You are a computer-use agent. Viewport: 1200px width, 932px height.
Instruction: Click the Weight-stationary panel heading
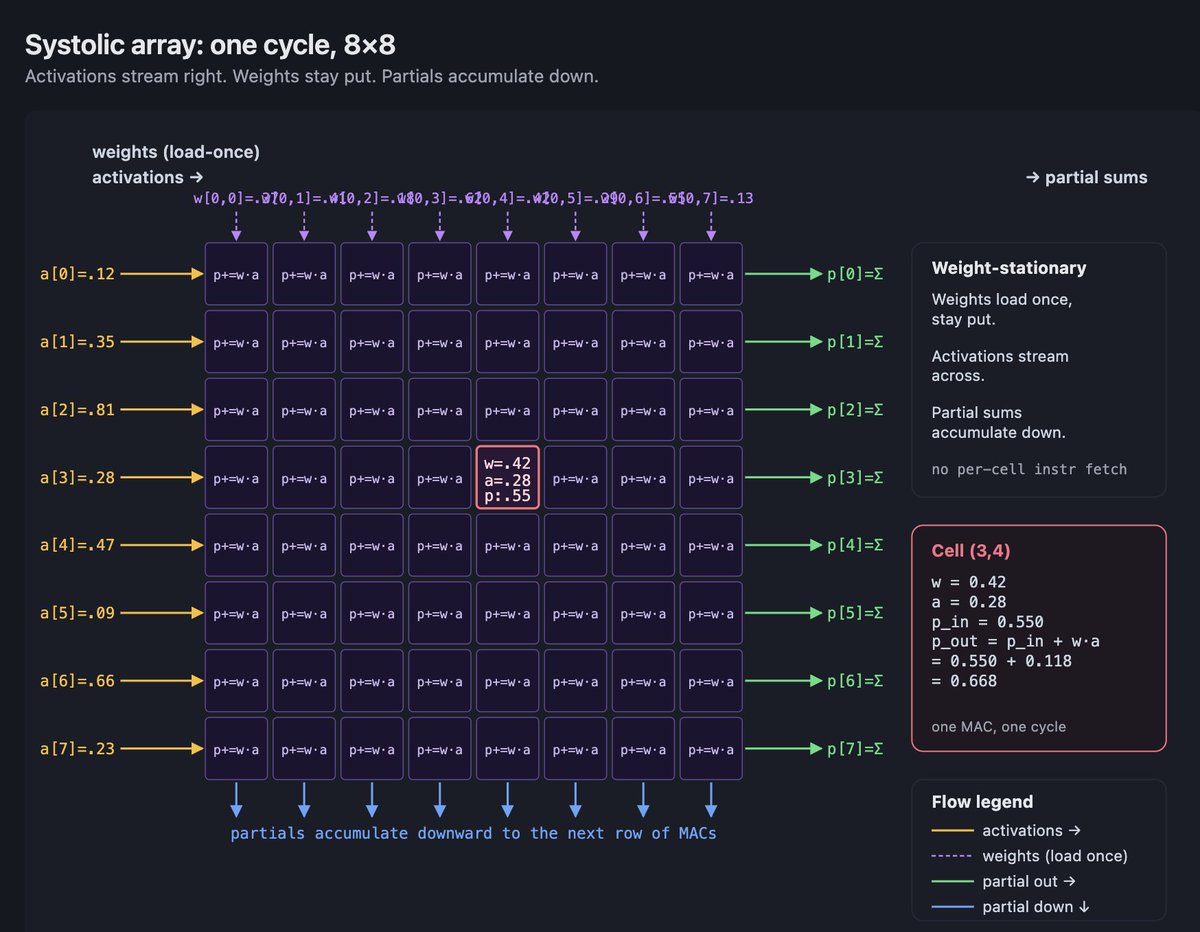1009,268
